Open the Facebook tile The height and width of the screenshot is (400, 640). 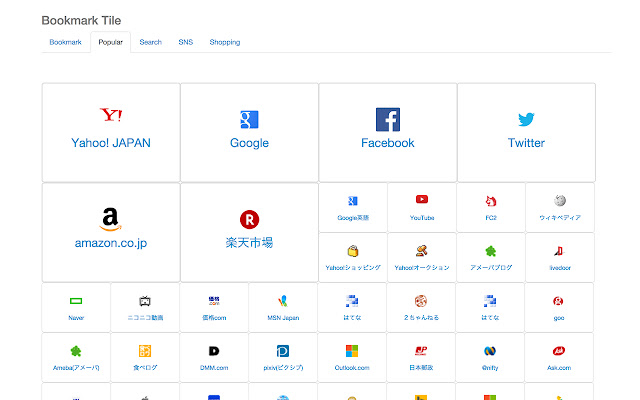[388, 133]
